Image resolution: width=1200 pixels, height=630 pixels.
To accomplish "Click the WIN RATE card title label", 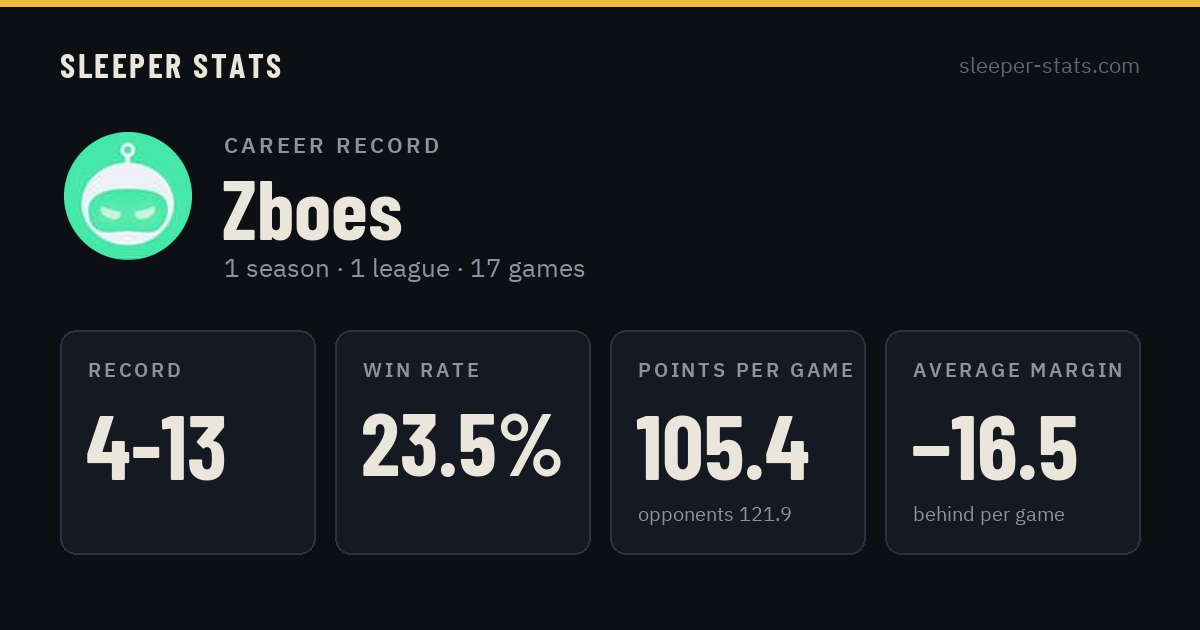I will tap(422, 371).
